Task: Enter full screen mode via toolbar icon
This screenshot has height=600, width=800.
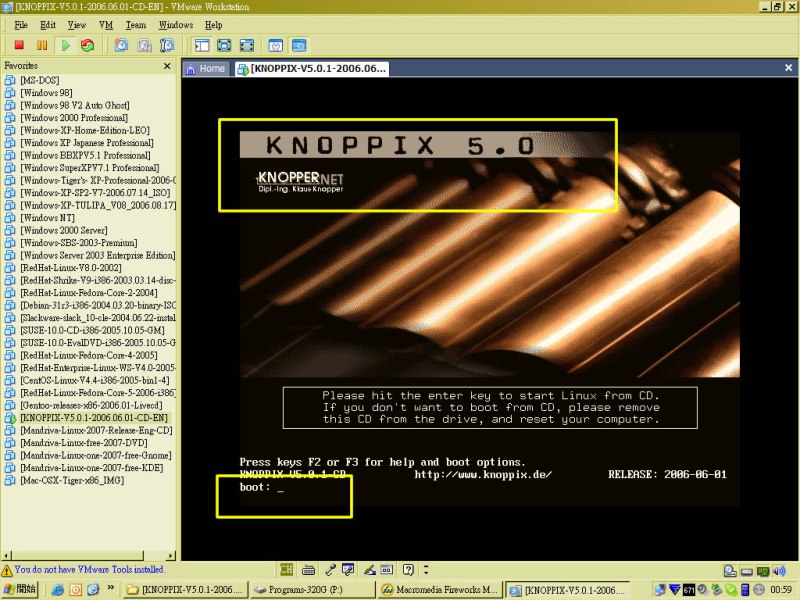Action: pyautogui.click(x=247, y=45)
